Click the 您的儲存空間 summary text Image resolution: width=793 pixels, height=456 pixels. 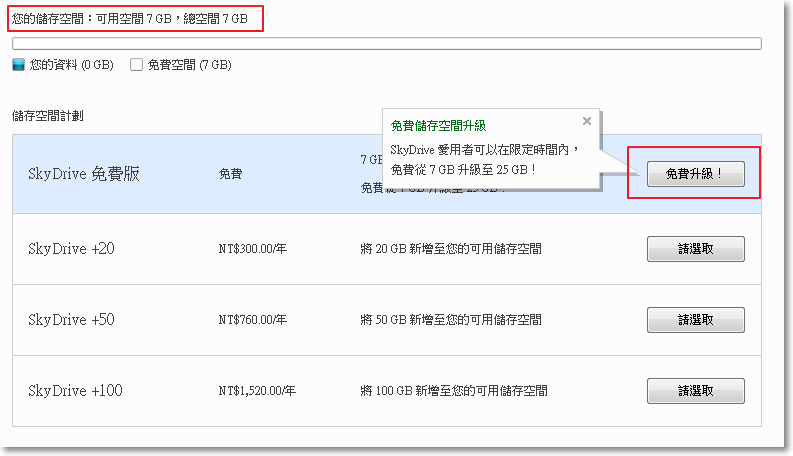point(129,19)
